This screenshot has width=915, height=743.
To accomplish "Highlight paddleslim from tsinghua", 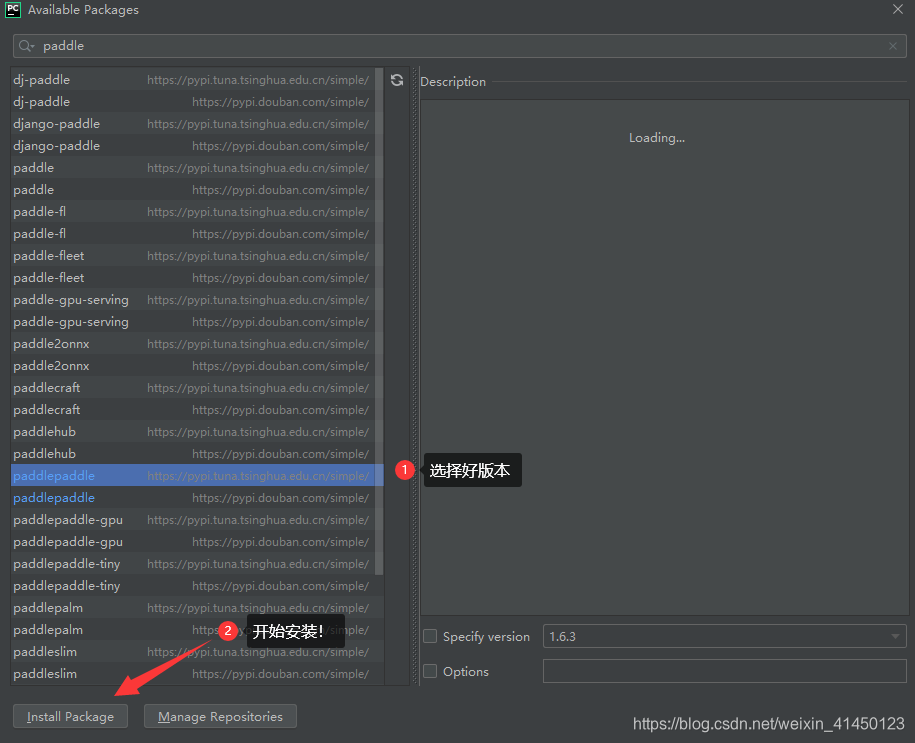I will 197,652.
